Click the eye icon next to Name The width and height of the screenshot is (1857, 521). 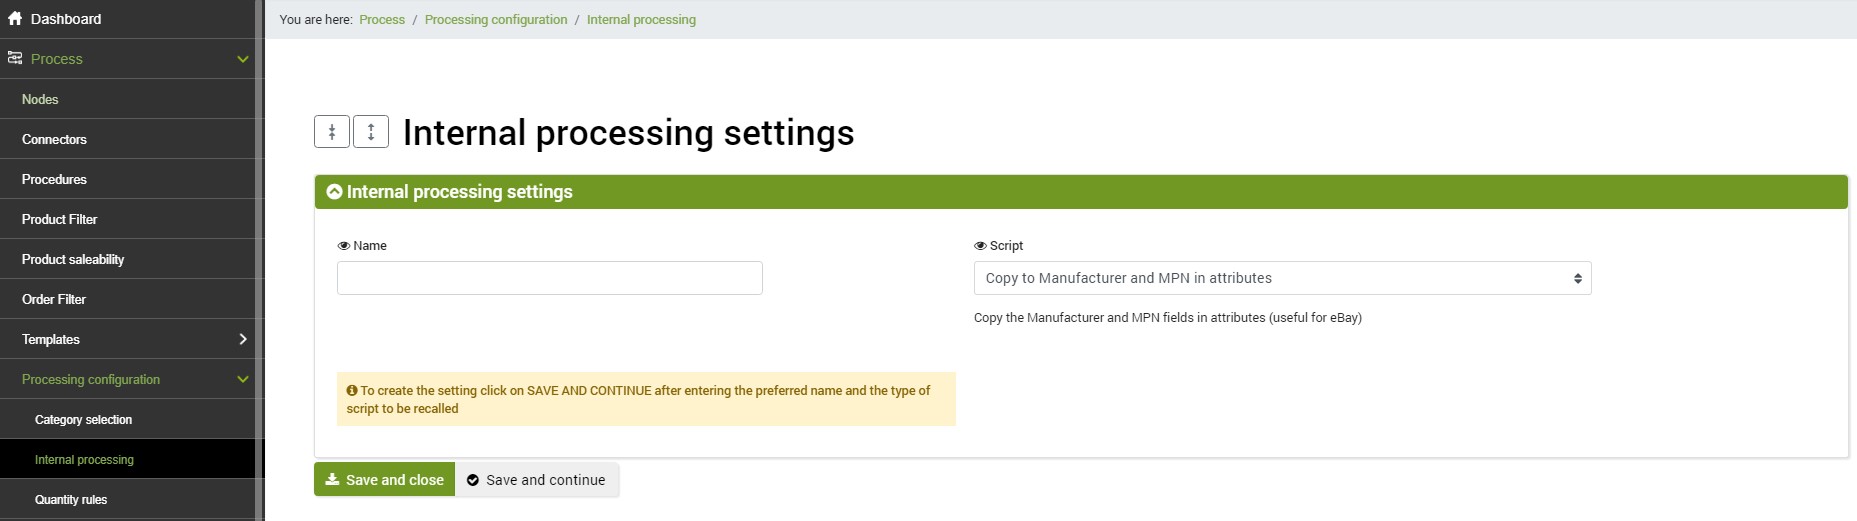click(x=344, y=246)
